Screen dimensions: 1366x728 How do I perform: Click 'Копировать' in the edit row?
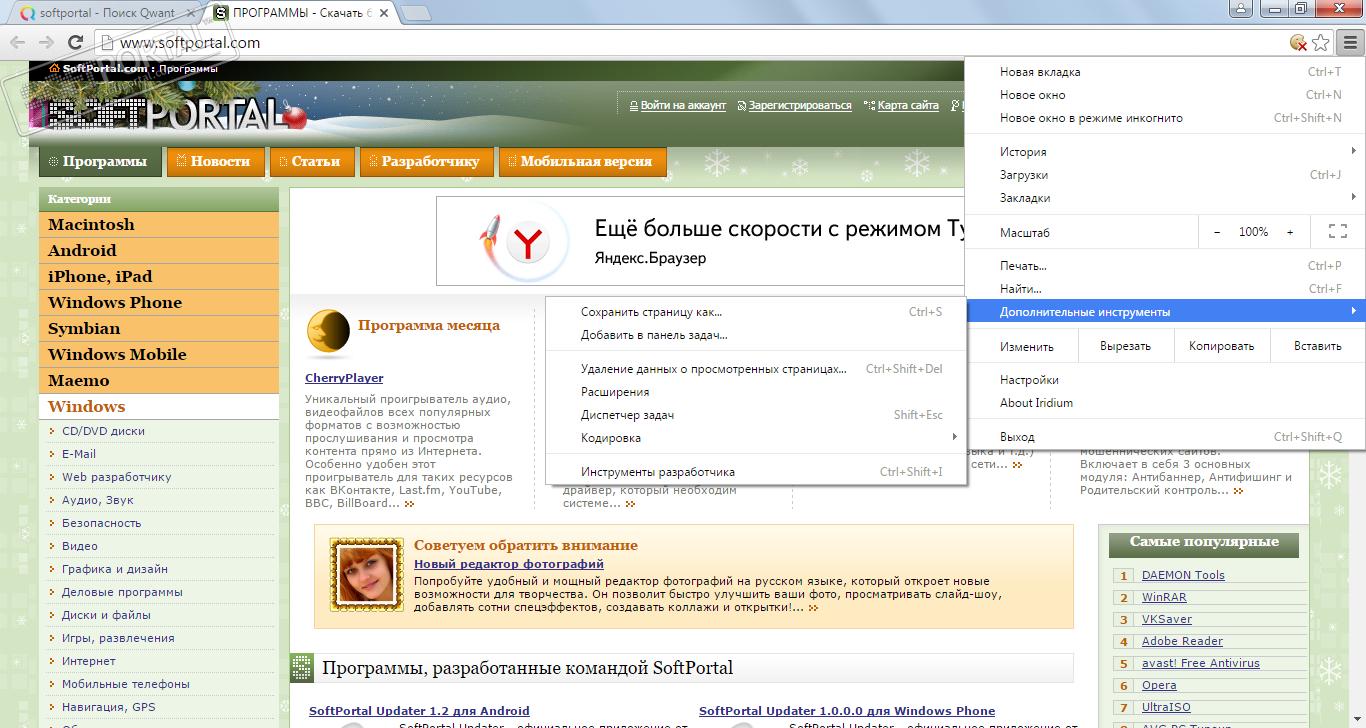pyautogui.click(x=1221, y=346)
